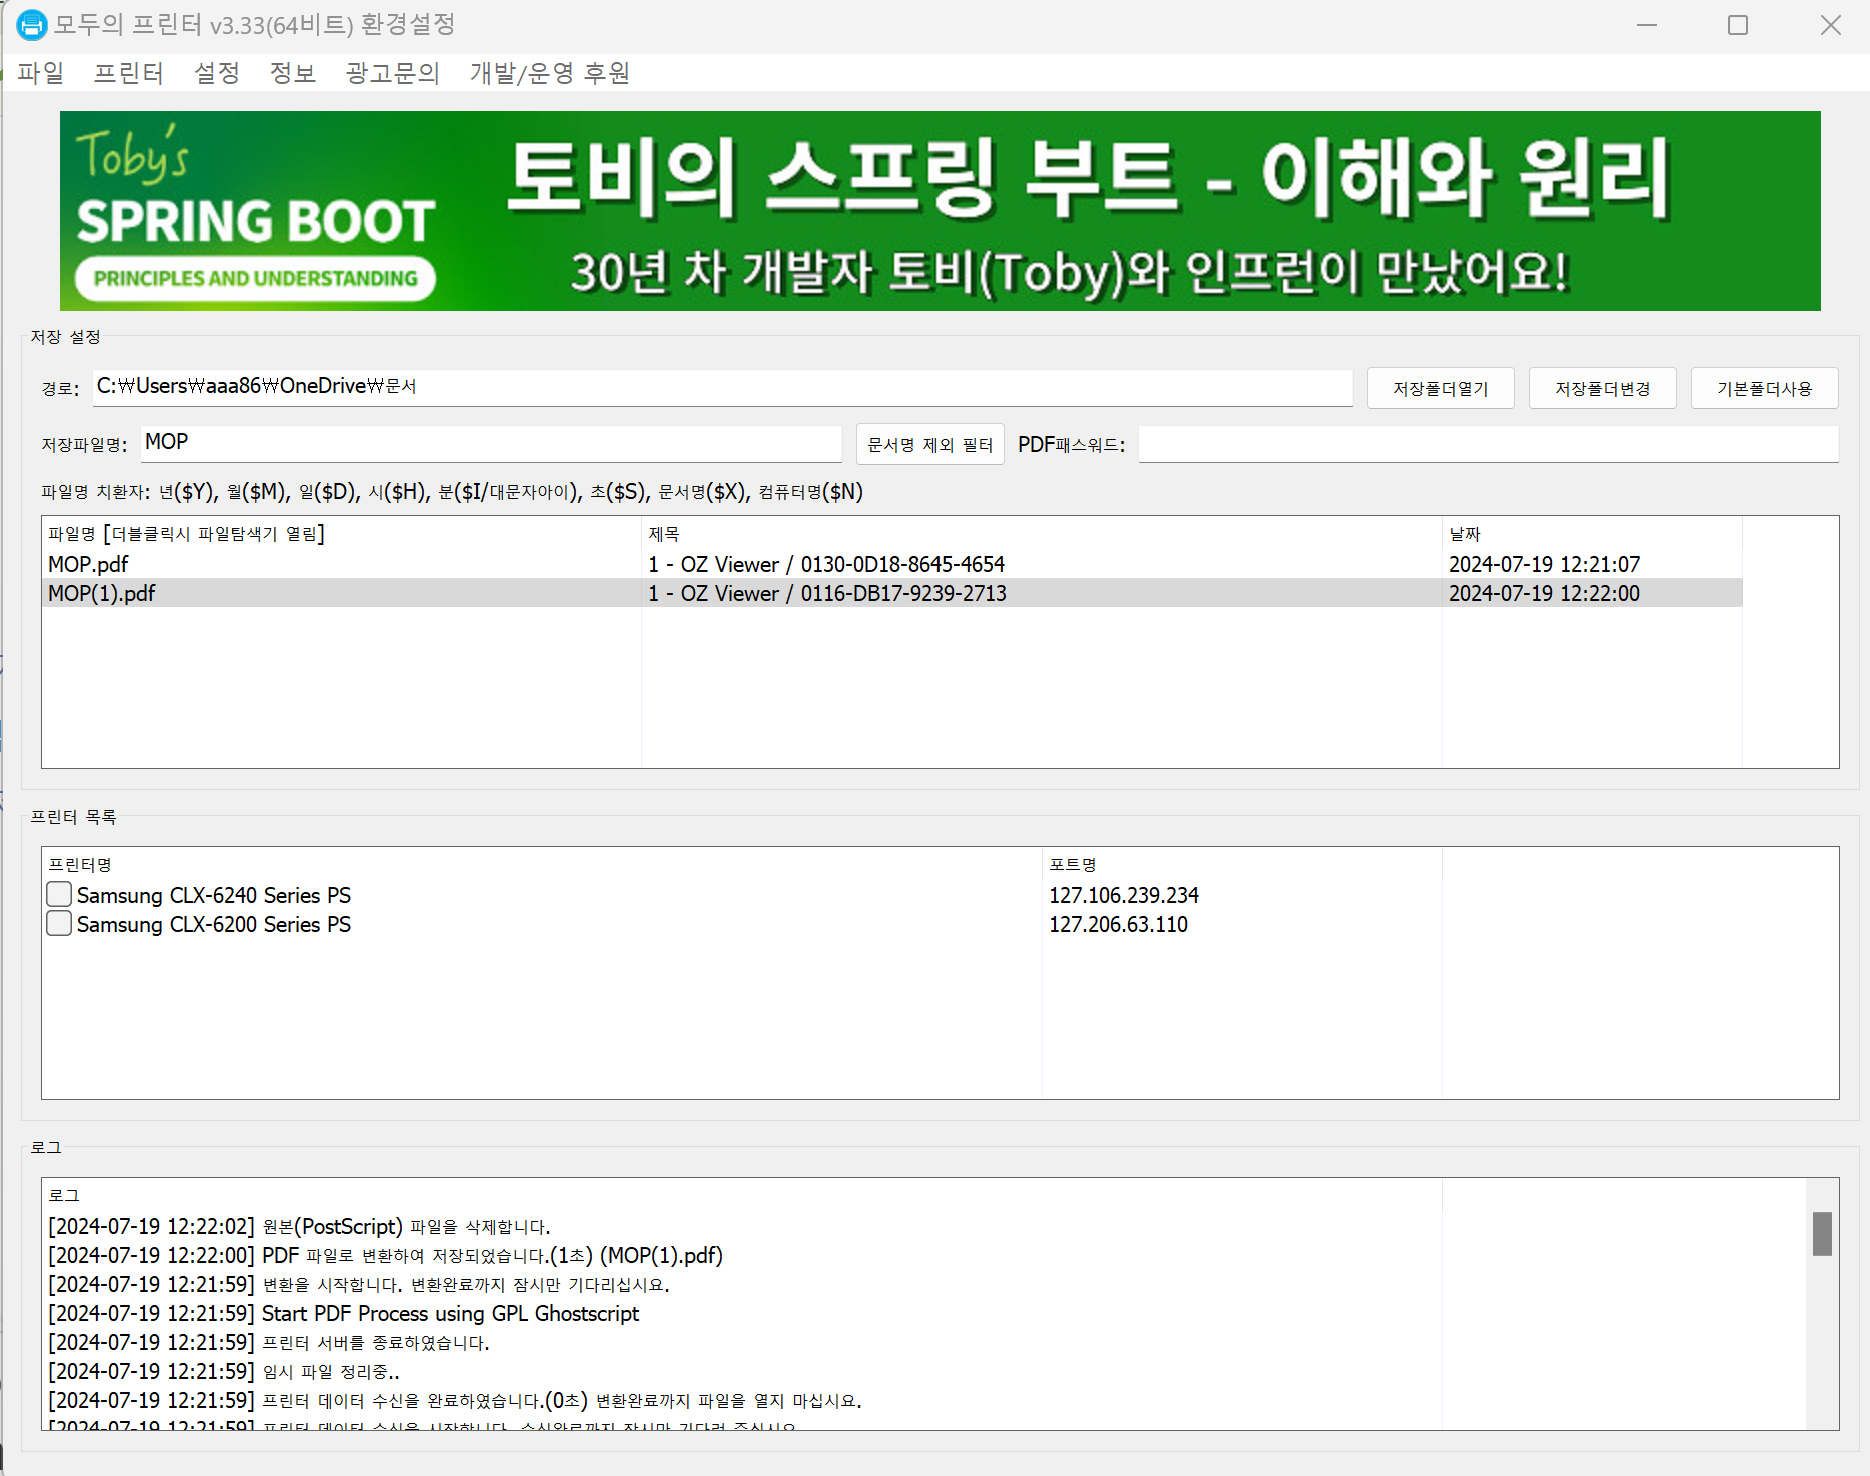Image resolution: width=1870 pixels, height=1476 pixels.
Task: Open the 정보 menu
Action: (293, 73)
